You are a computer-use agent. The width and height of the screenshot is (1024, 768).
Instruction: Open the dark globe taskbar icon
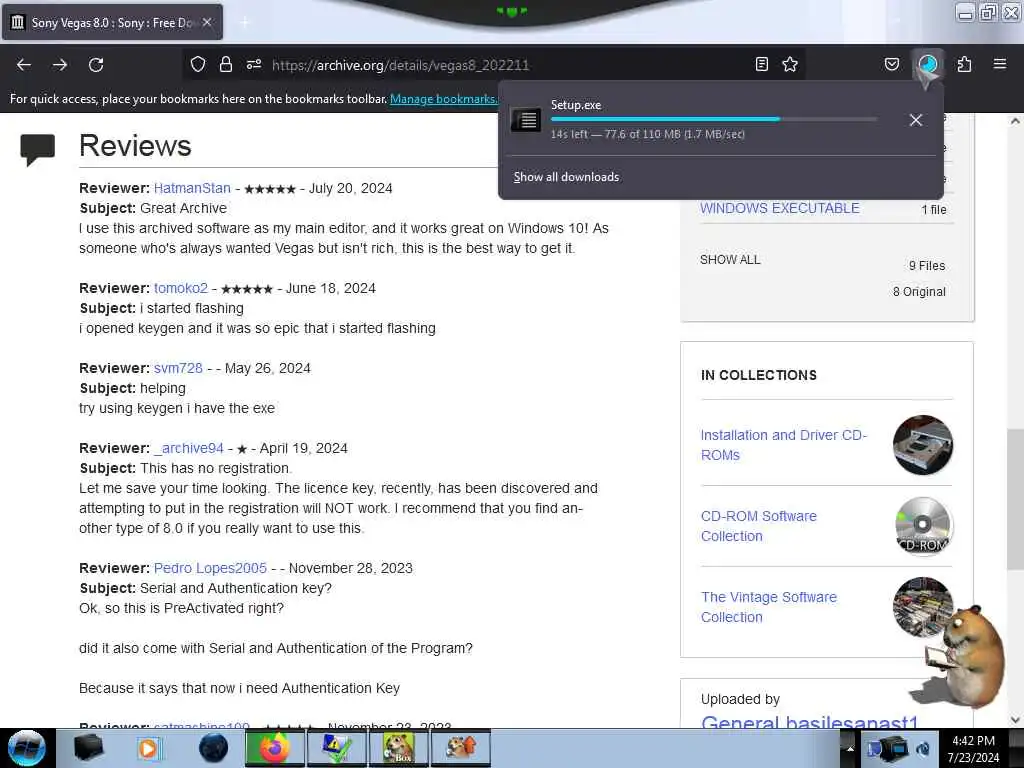[x=213, y=748]
